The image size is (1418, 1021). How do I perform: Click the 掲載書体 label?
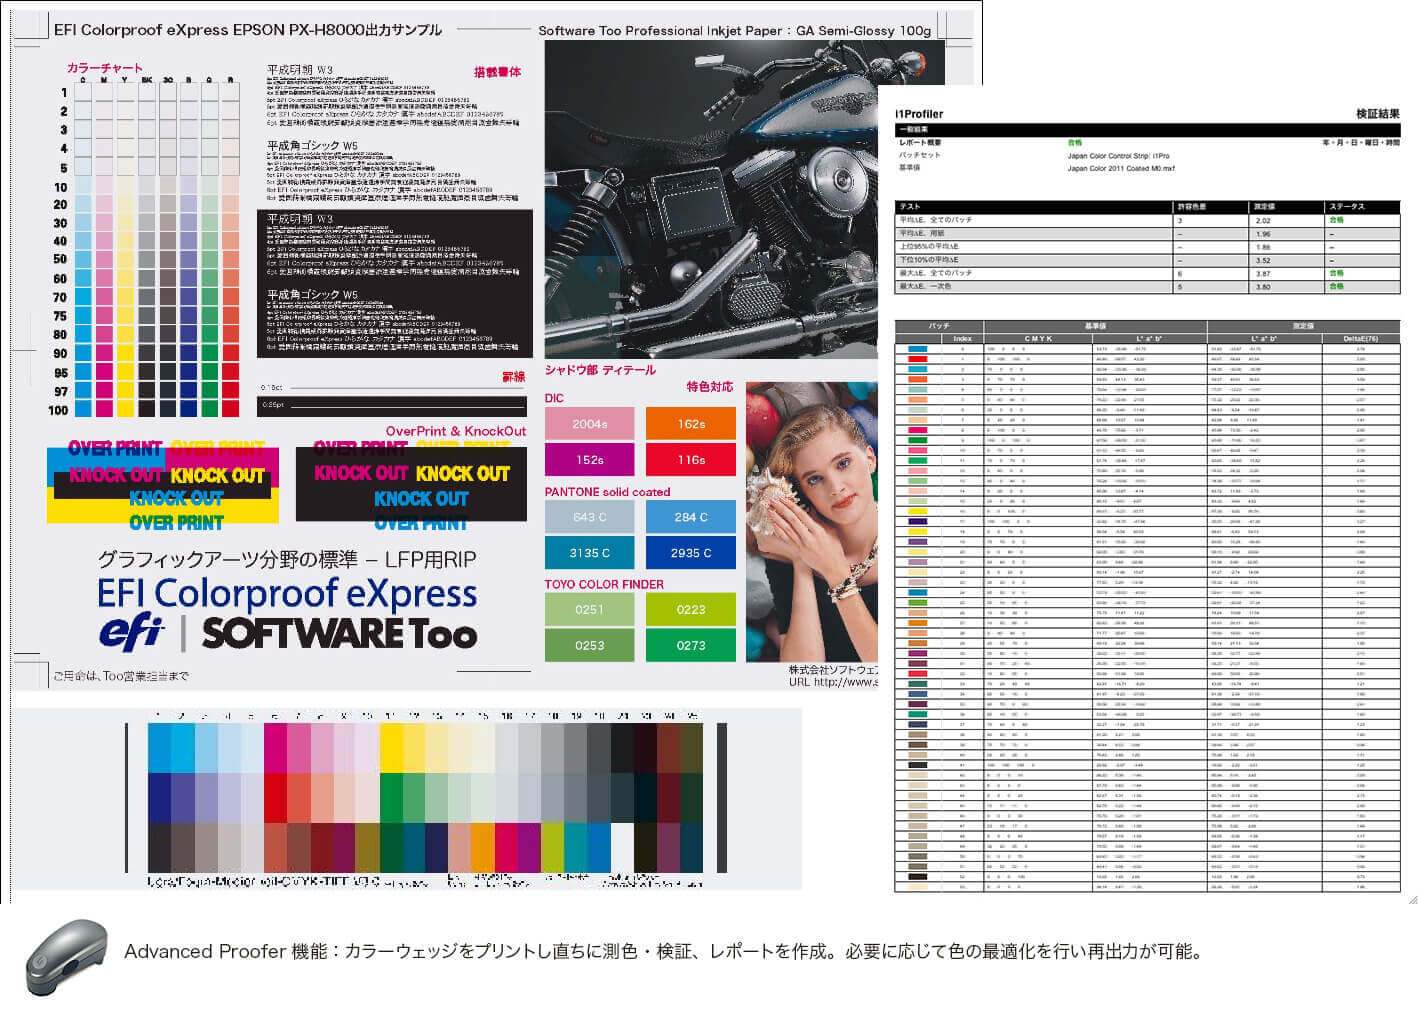[497, 72]
